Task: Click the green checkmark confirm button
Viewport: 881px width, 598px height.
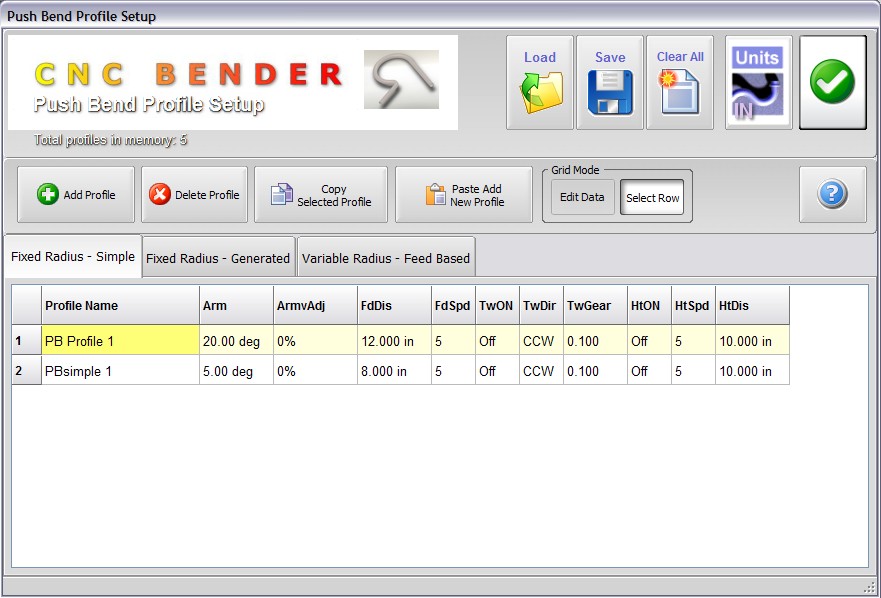Action: [832, 83]
